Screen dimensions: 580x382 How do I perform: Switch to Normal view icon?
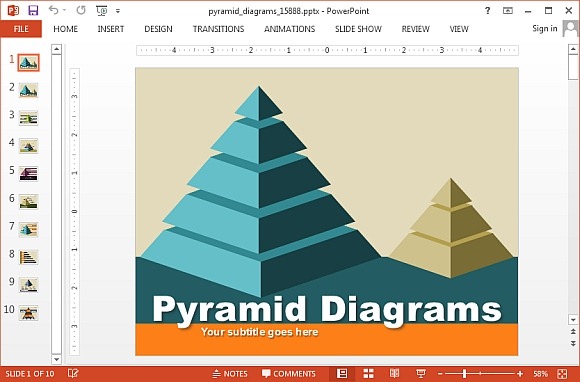point(342,373)
